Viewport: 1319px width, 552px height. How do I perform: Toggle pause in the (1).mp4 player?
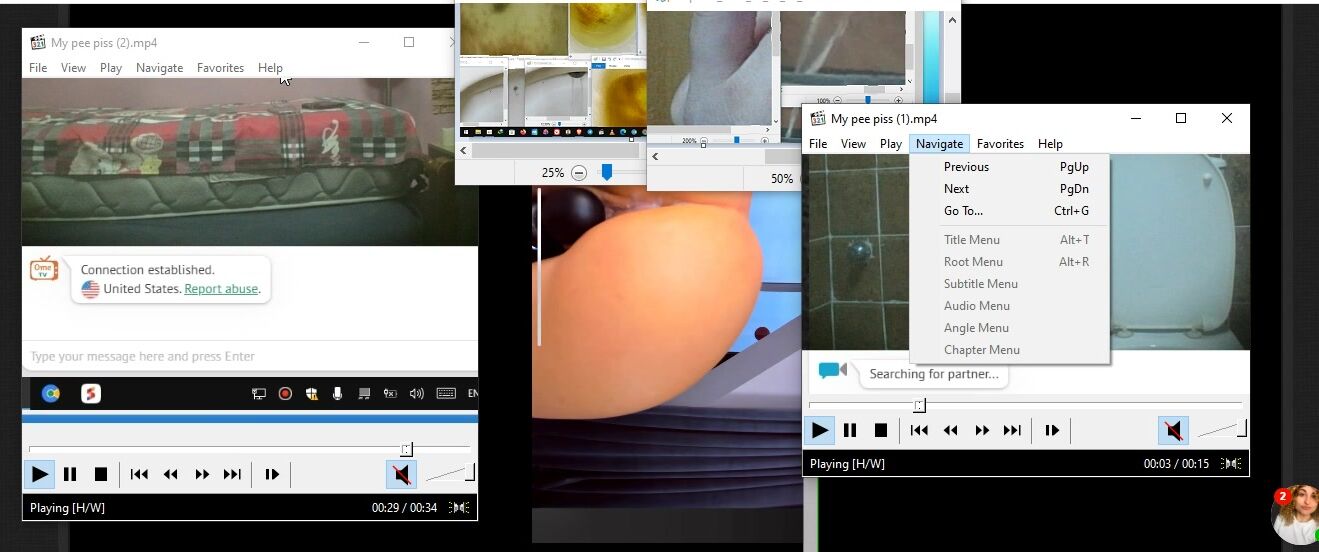click(850, 430)
